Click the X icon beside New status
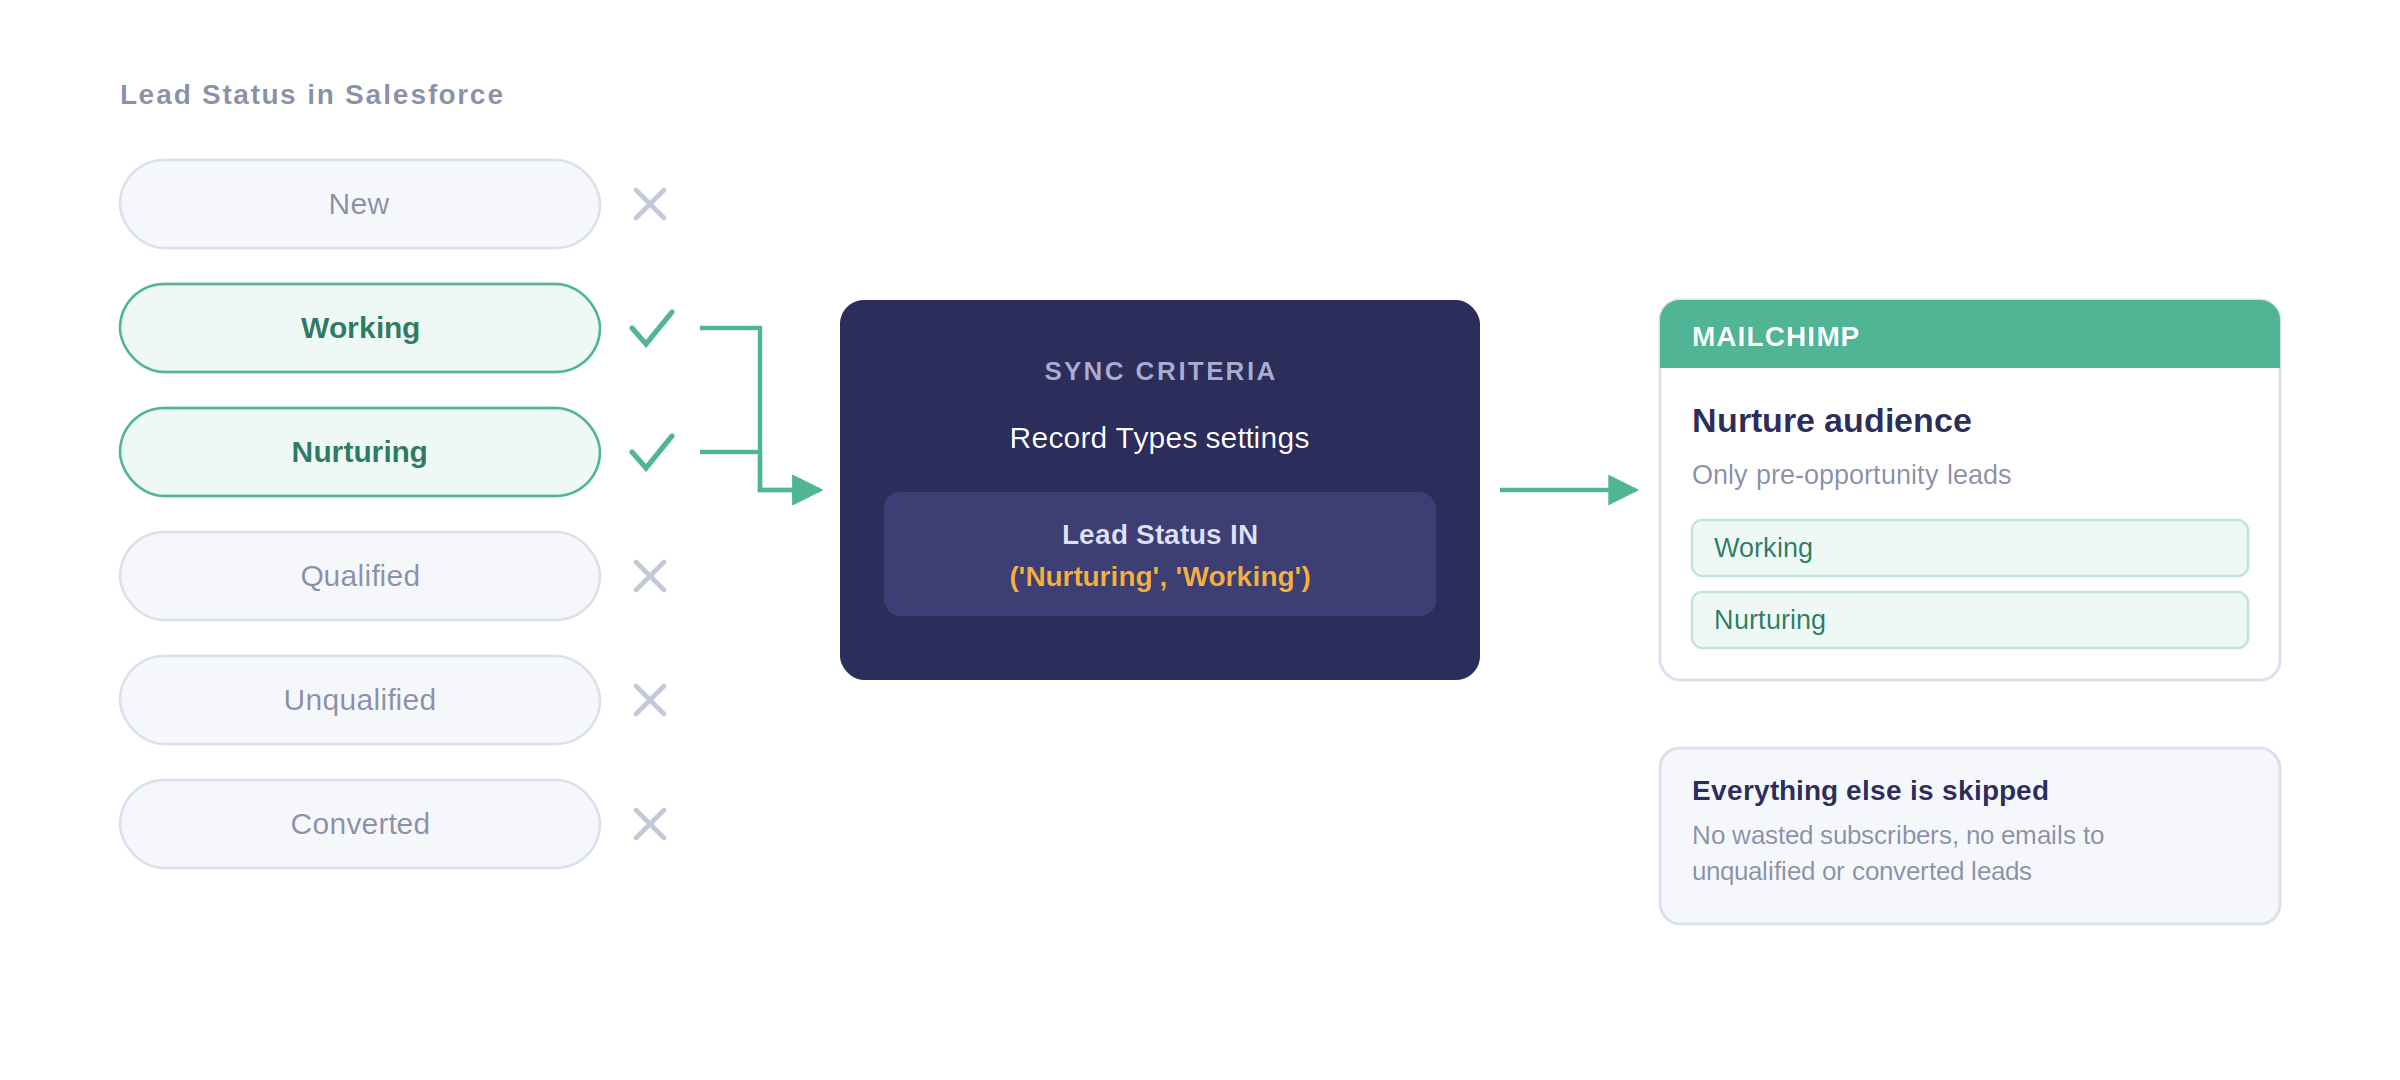2400x1080 pixels. pos(650,204)
